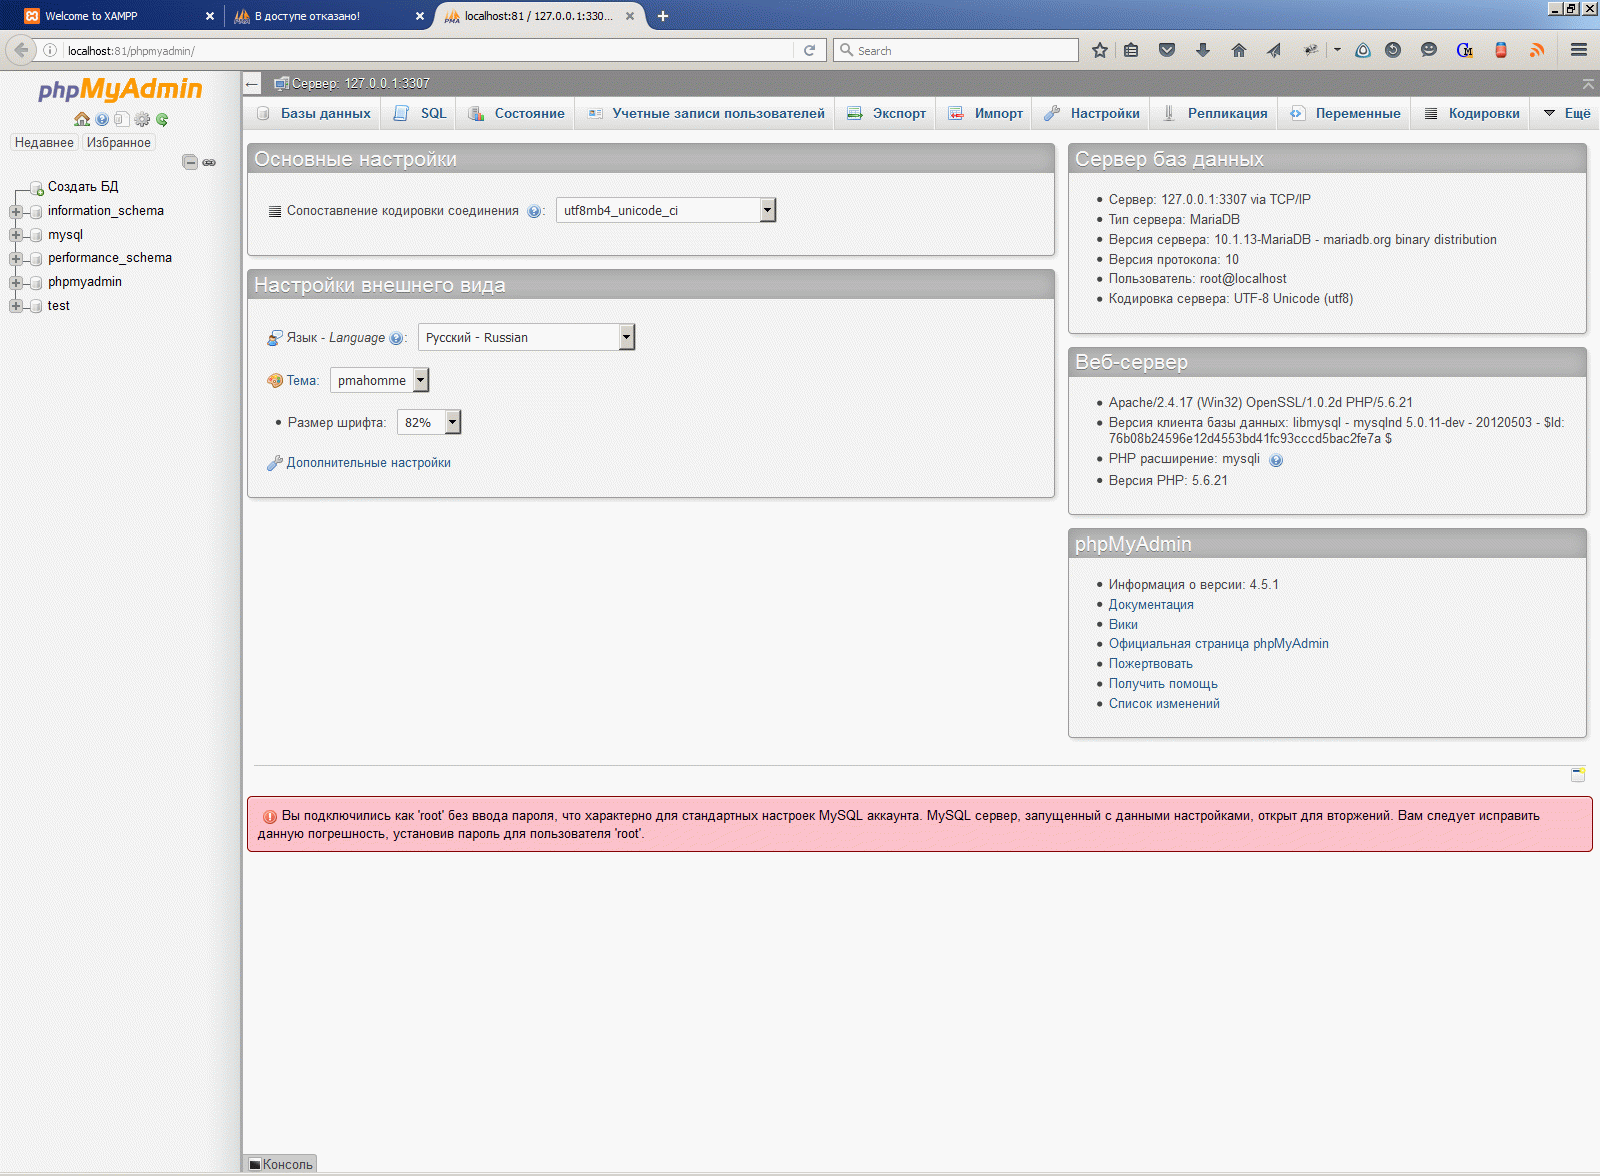
Task: Open the Состояние tab
Action: point(516,113)
